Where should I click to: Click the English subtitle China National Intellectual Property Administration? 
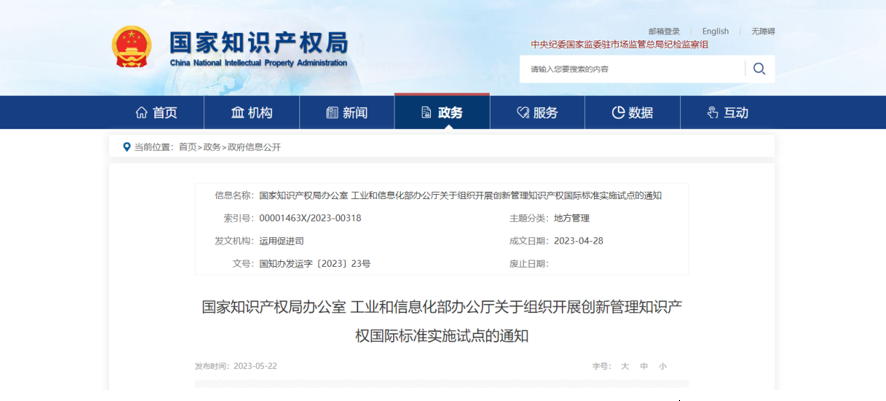[x=258, y=63]
